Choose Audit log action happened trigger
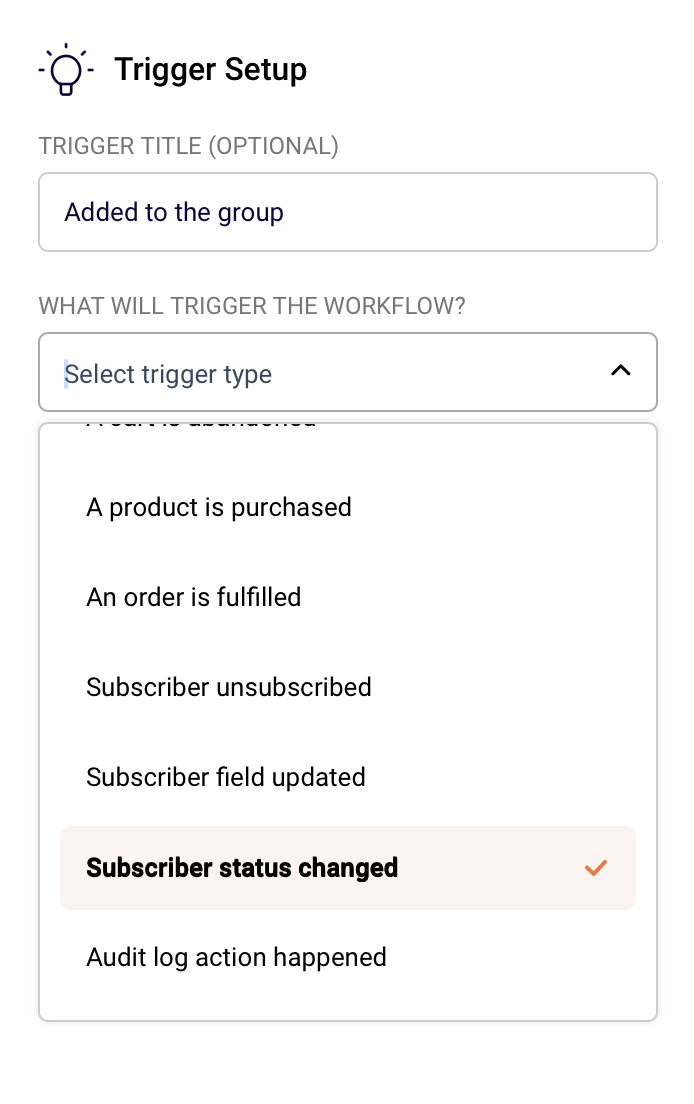The image size is (694, 1104). (x=236, y=957)
